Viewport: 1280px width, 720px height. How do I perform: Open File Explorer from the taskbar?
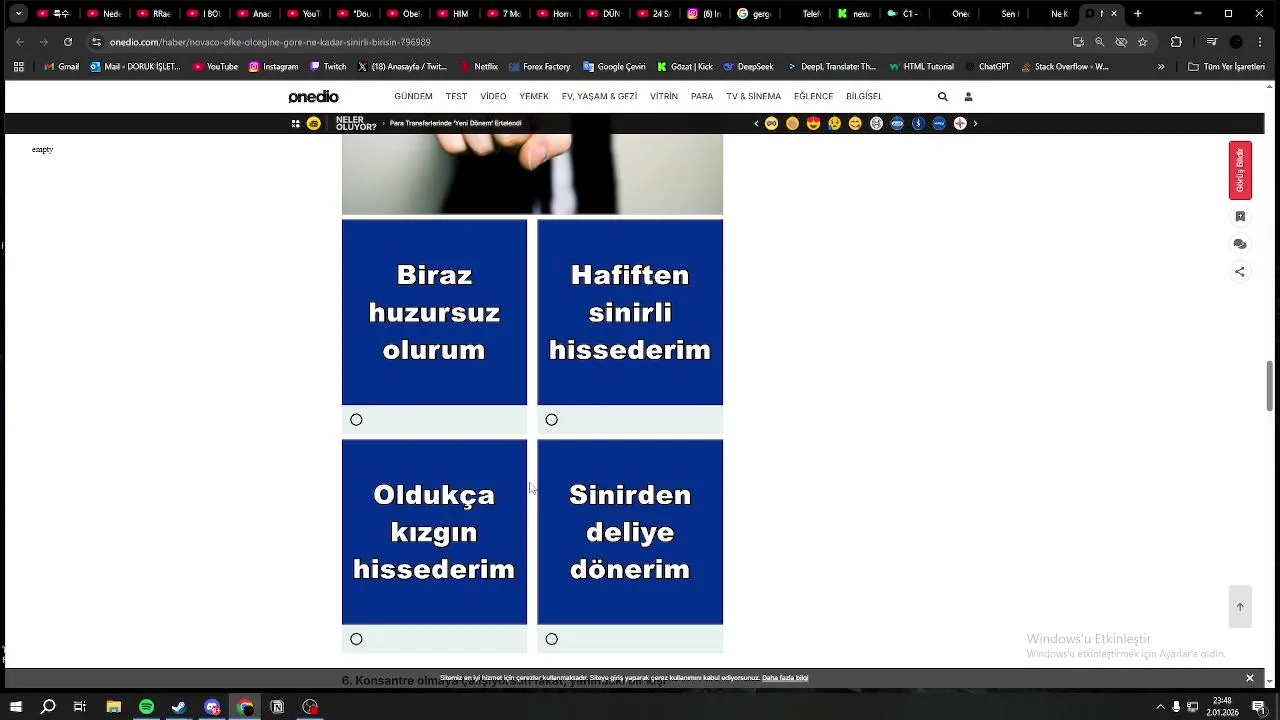tap(113, 707)
